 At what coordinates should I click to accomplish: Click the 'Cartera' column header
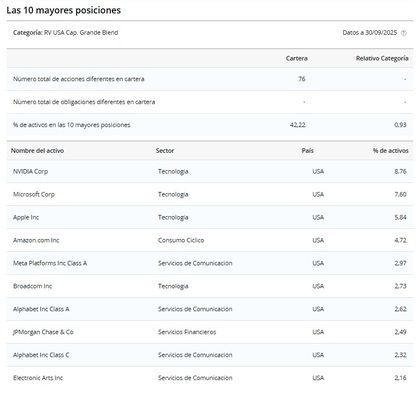pyautogui.click(x=297, y=58)
